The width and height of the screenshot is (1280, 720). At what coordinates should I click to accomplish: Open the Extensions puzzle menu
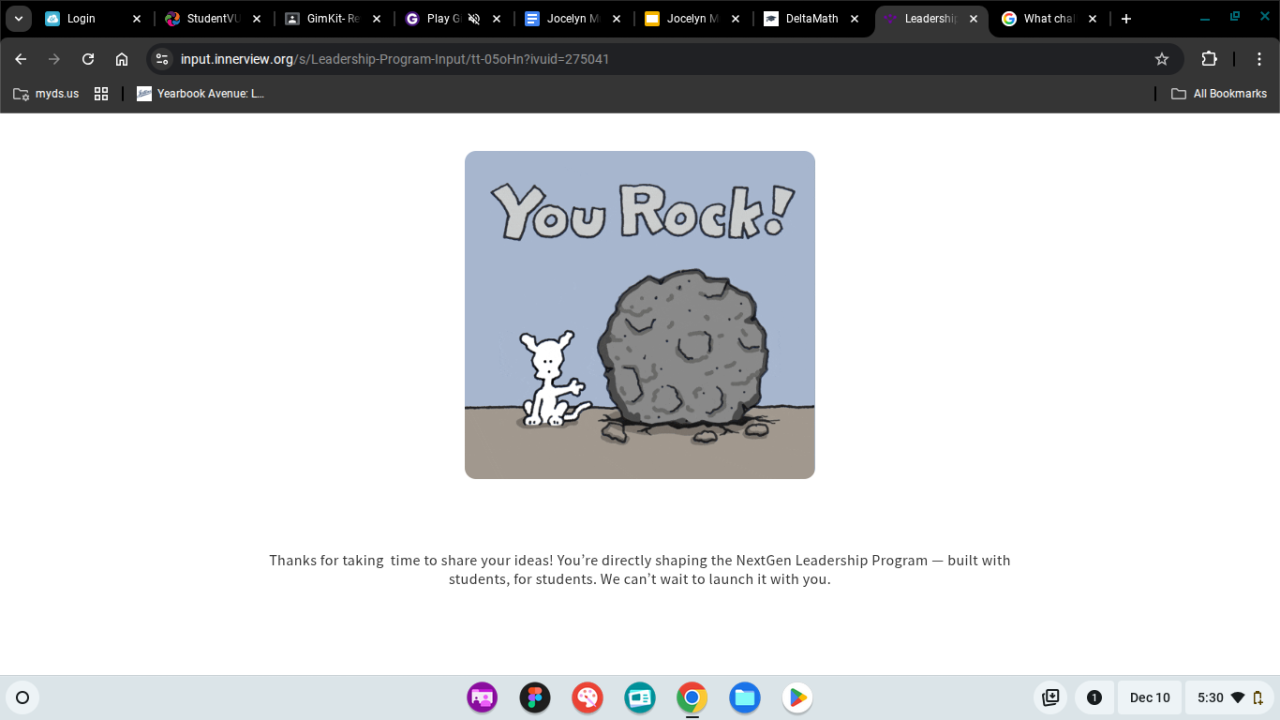coord(1209,59)
